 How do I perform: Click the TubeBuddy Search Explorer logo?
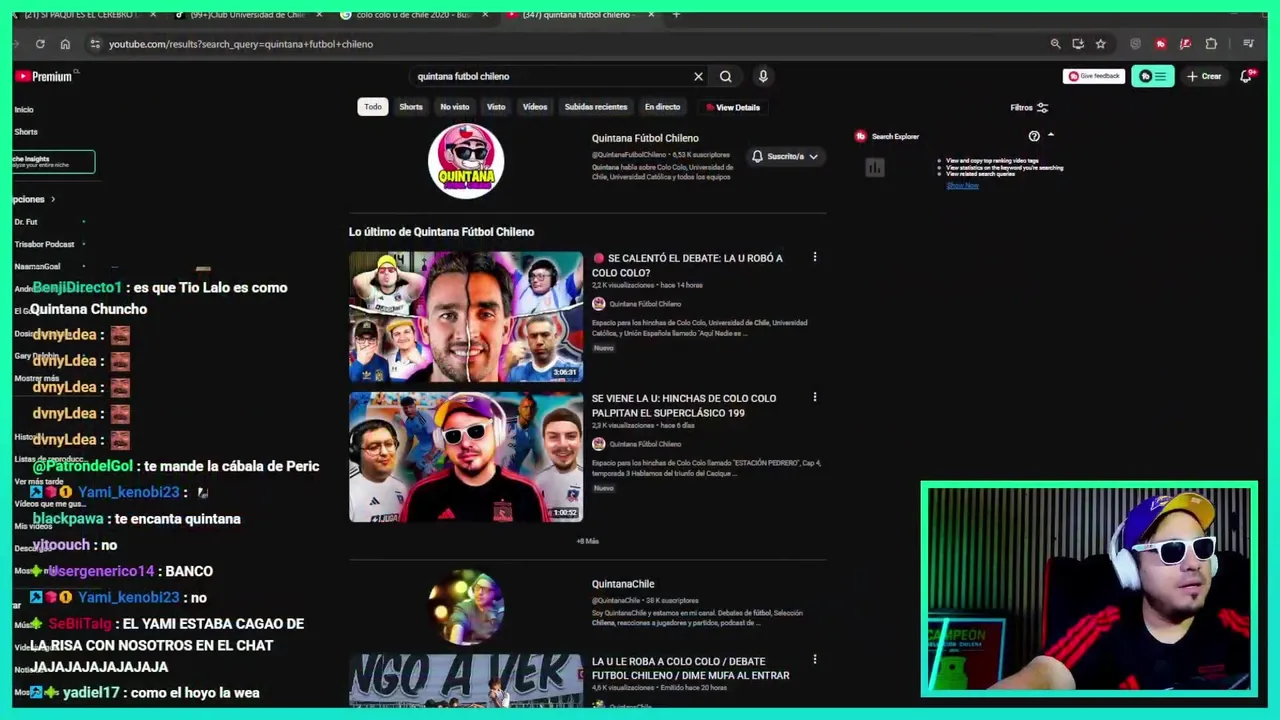[x=860, y=137]
